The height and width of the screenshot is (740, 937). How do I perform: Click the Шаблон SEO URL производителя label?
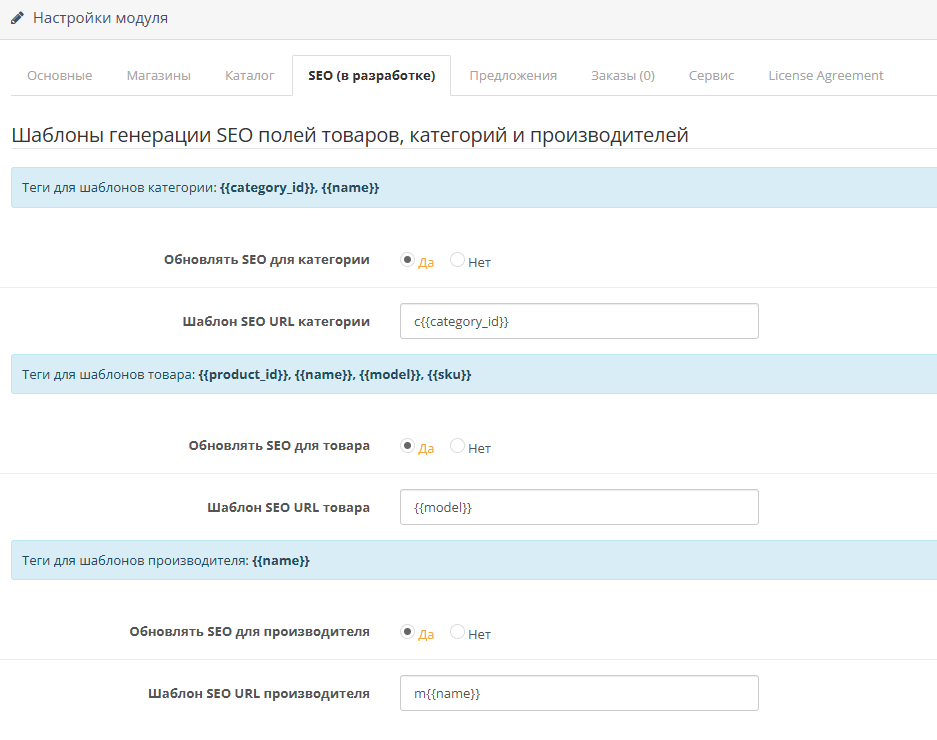pos(258,693)
